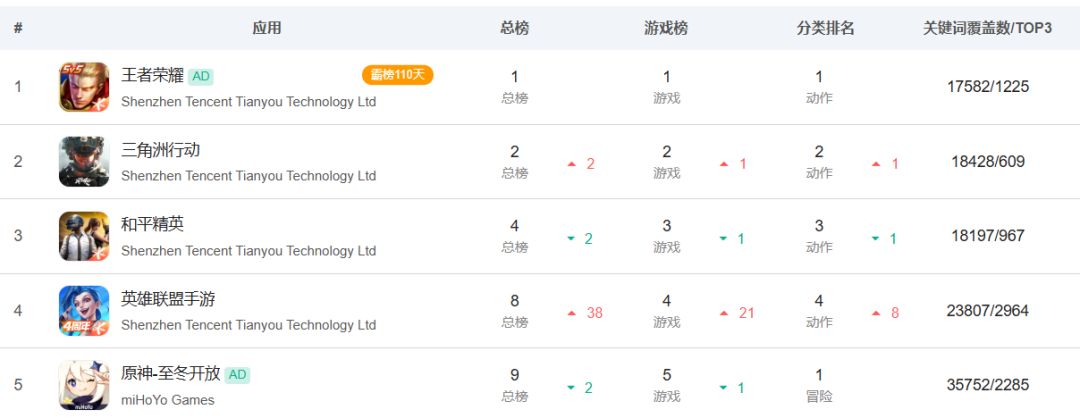Image resolution: width=1080 pixels, height=418 pixels.
Task: Sort by 总榜 column header
Action: (x=515, y=28)
